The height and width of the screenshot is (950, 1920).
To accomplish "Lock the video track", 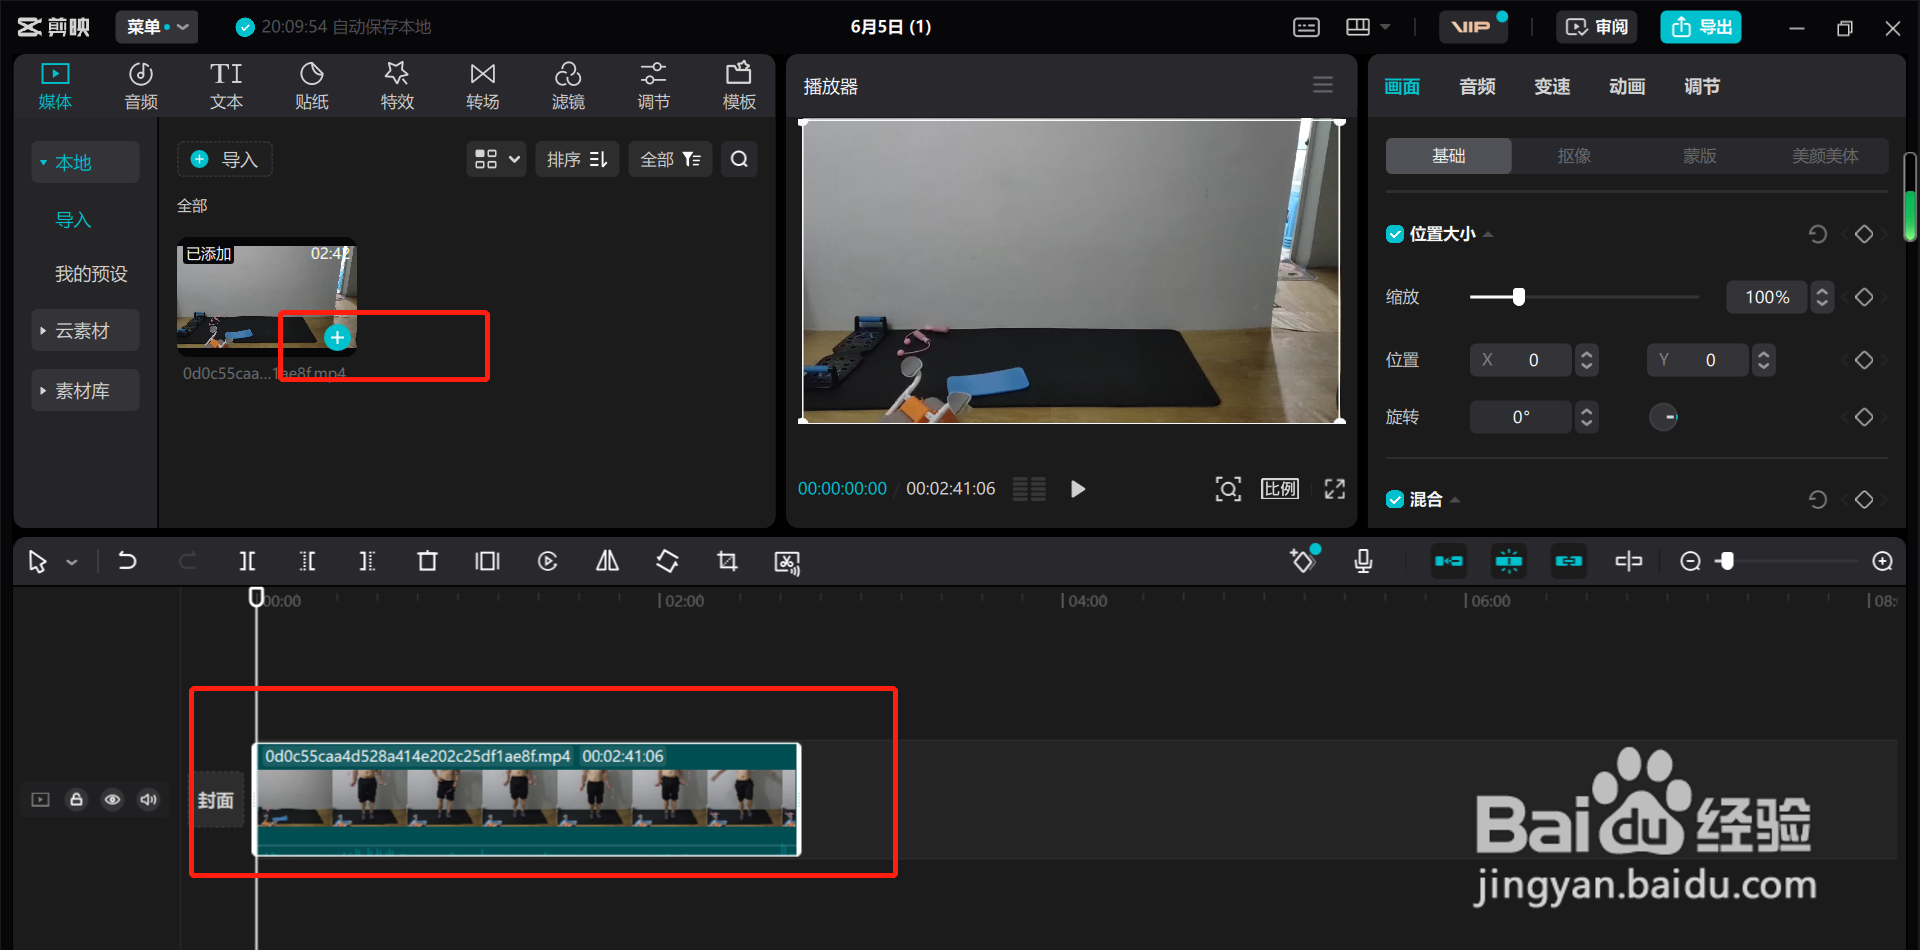I will click(x=76, y=799).
